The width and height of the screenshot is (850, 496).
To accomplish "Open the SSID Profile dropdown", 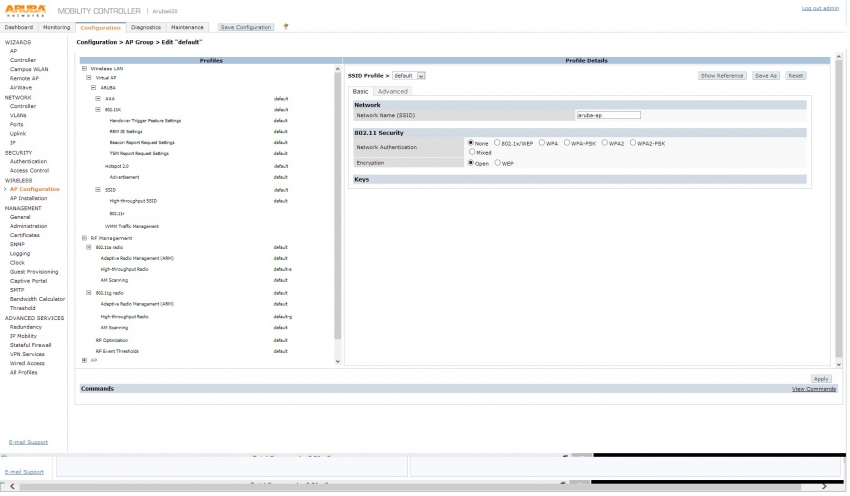I will pos(409,76).
